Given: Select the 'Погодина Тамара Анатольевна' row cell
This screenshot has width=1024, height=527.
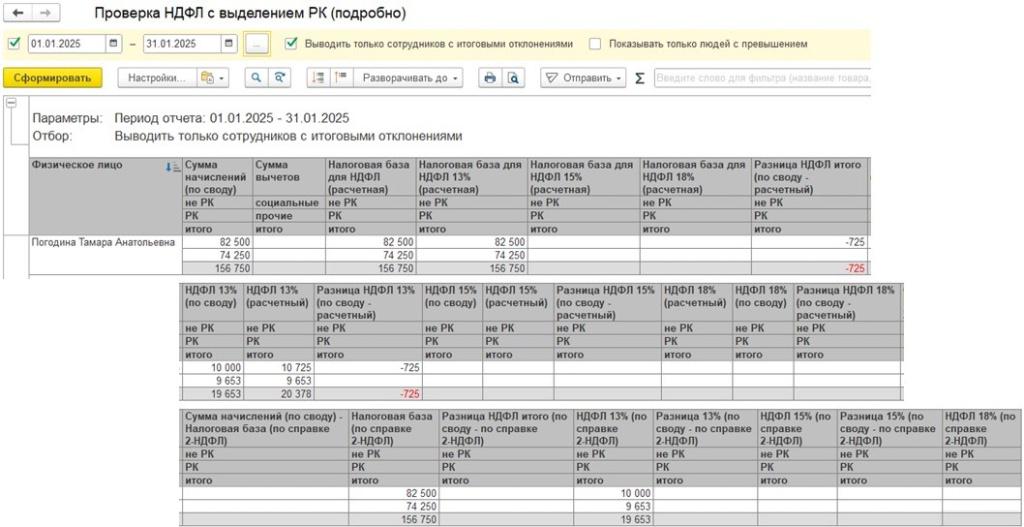Looking at the screenshot, I should coord(103,242).
